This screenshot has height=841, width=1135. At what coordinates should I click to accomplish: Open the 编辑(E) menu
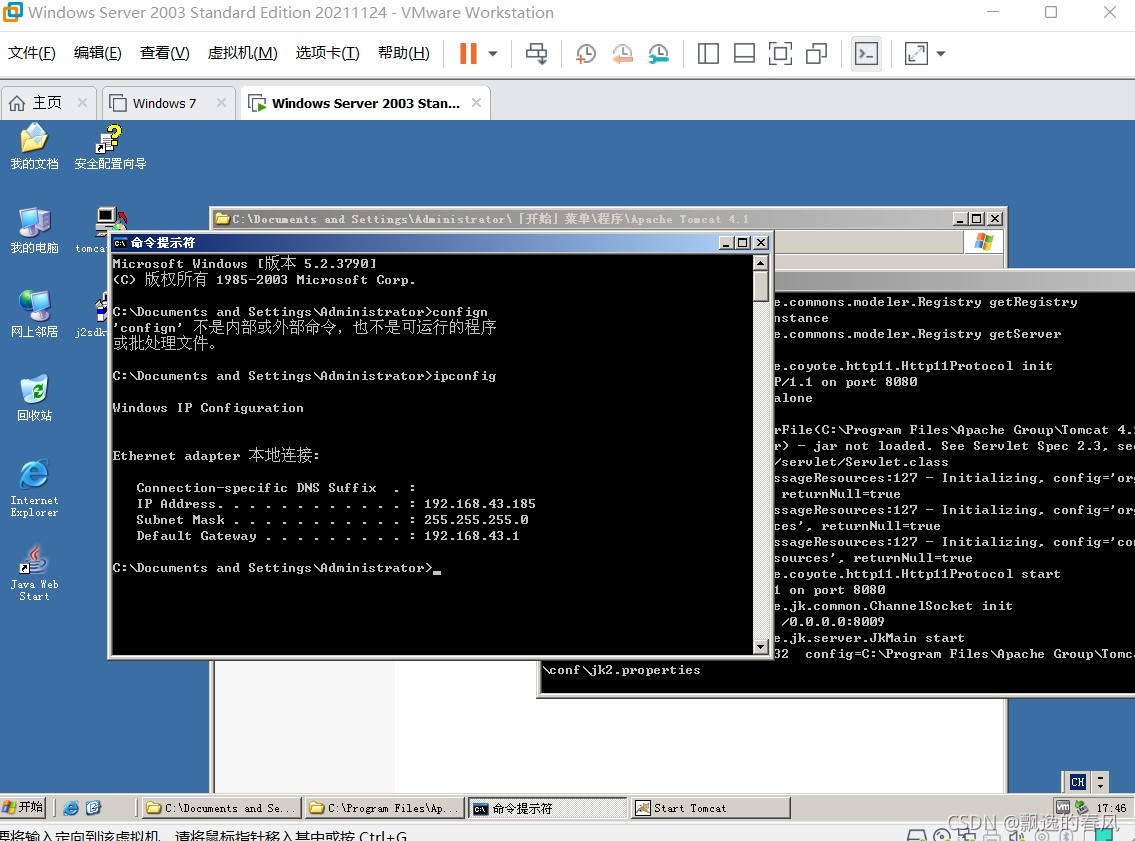click(98, 53)
